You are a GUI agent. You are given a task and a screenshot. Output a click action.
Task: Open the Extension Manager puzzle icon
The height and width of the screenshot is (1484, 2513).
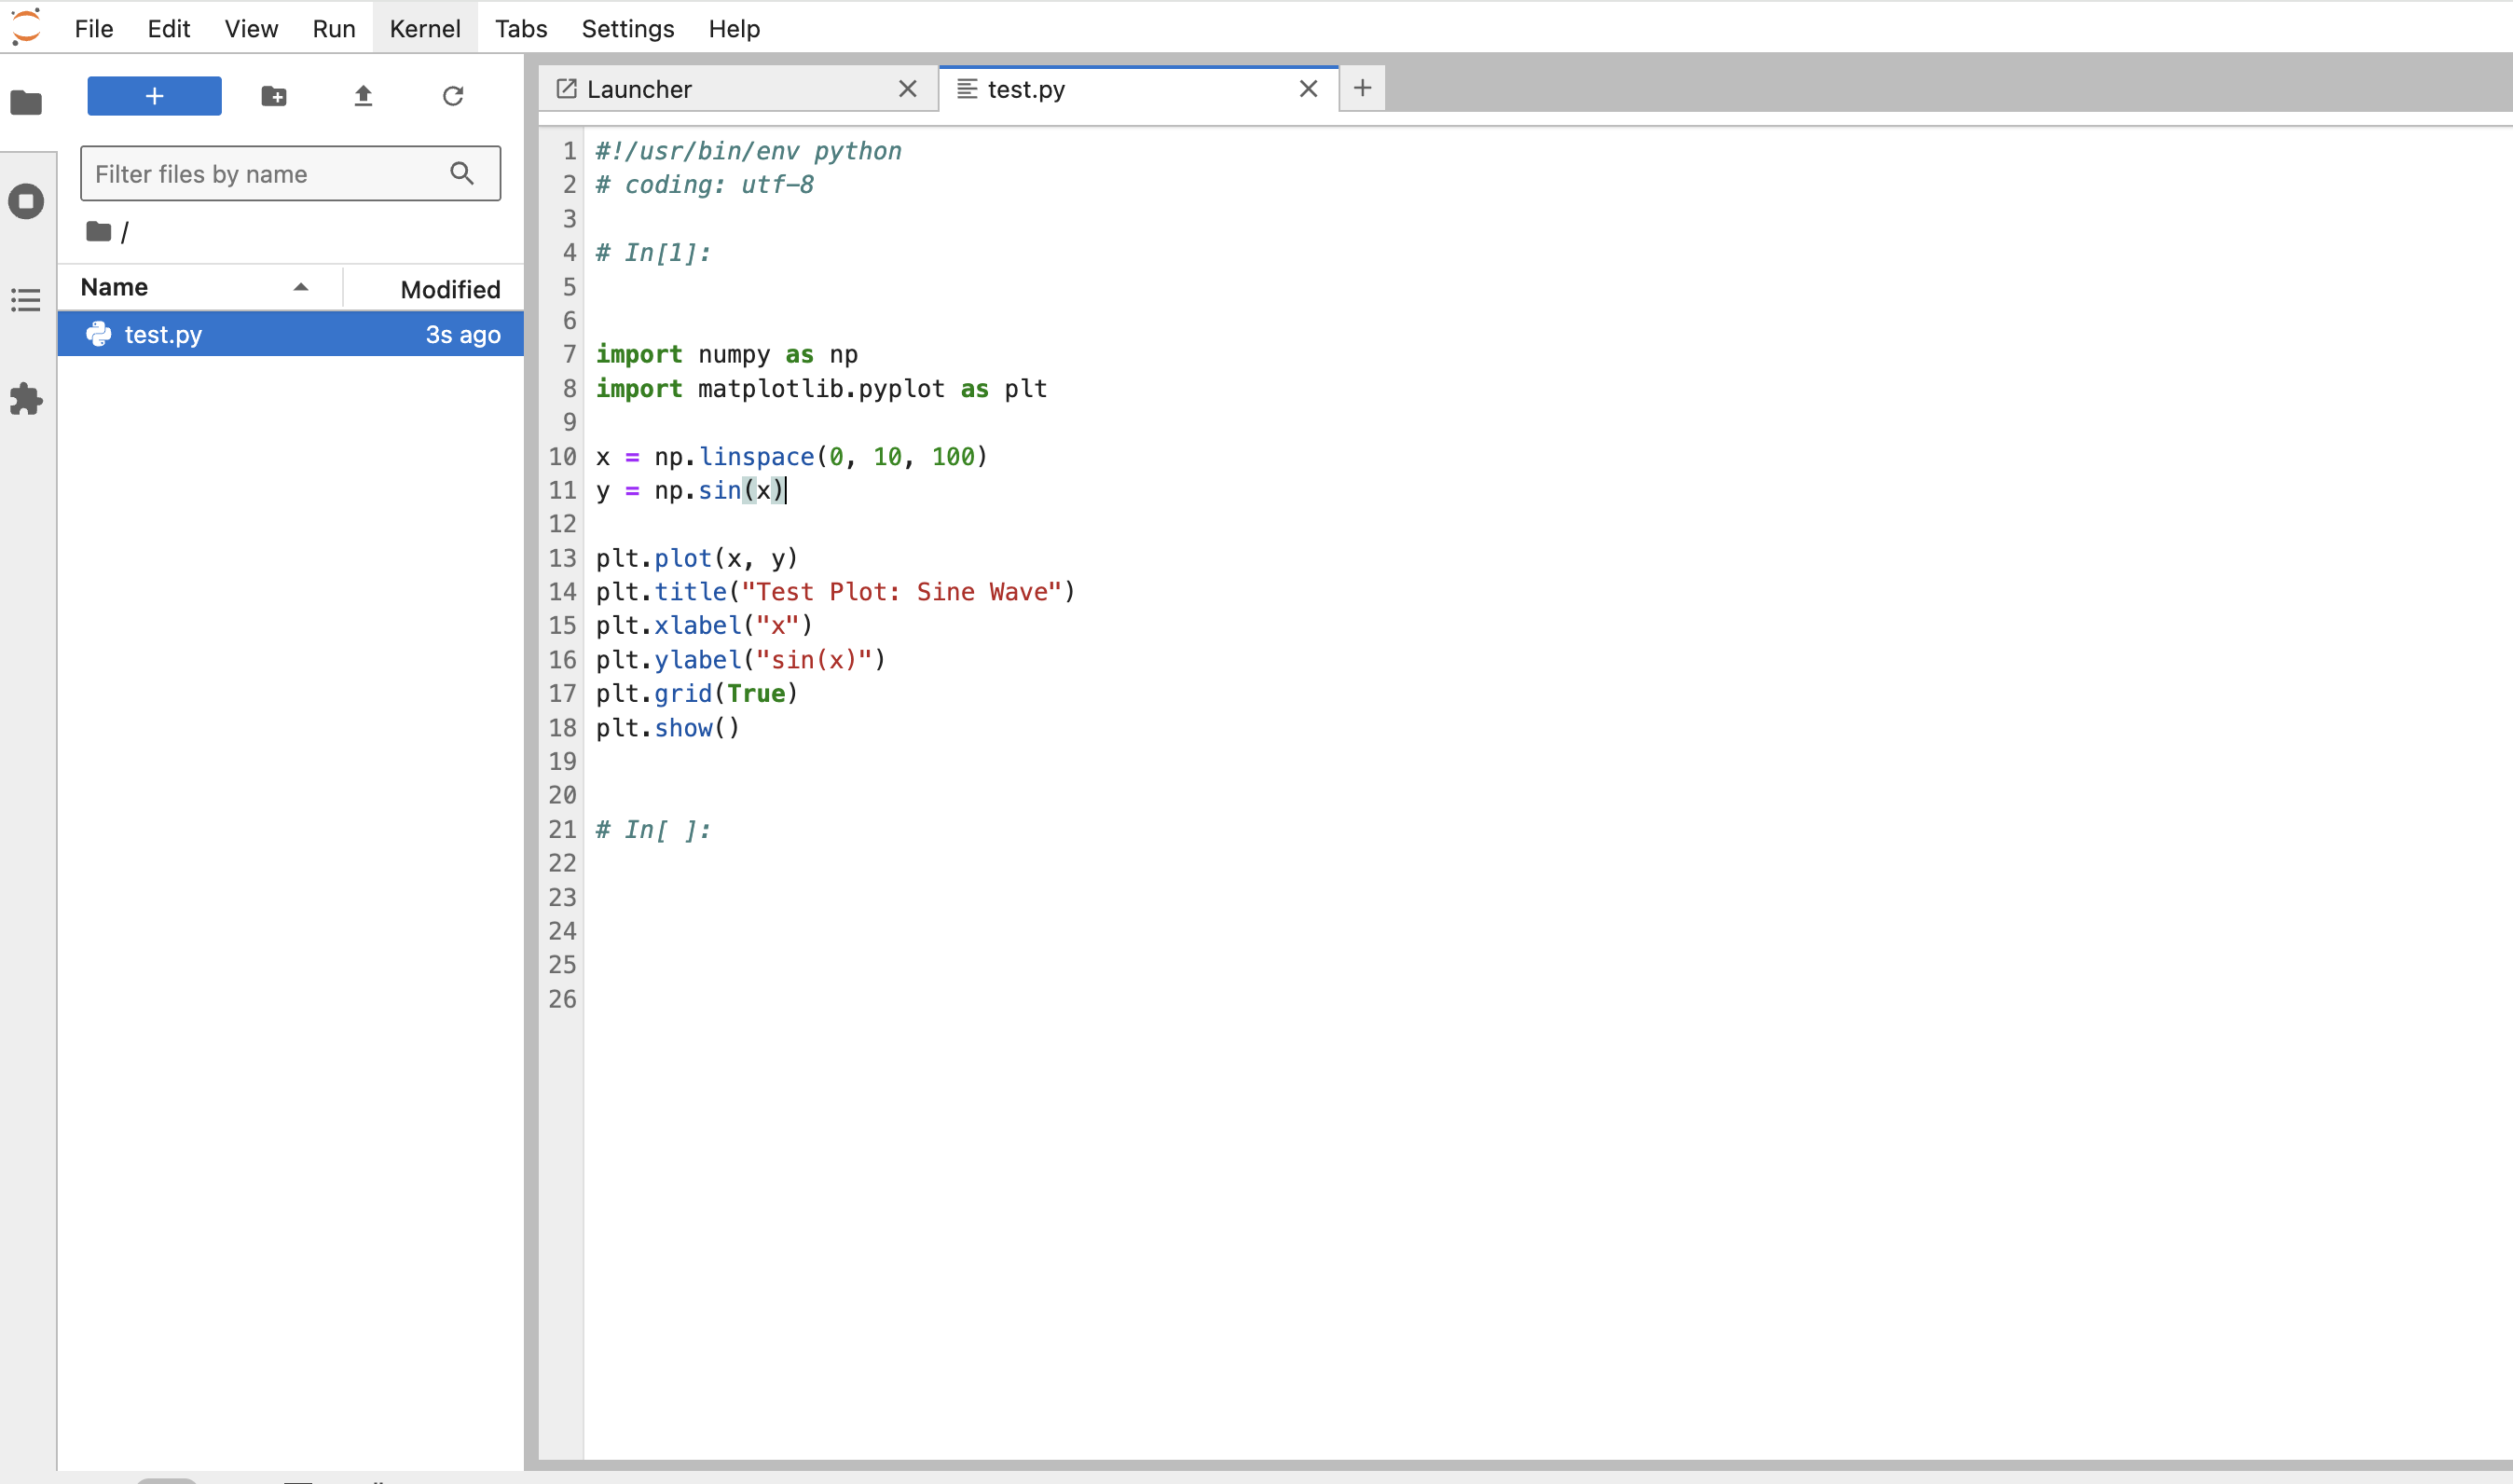click(26, 399)
